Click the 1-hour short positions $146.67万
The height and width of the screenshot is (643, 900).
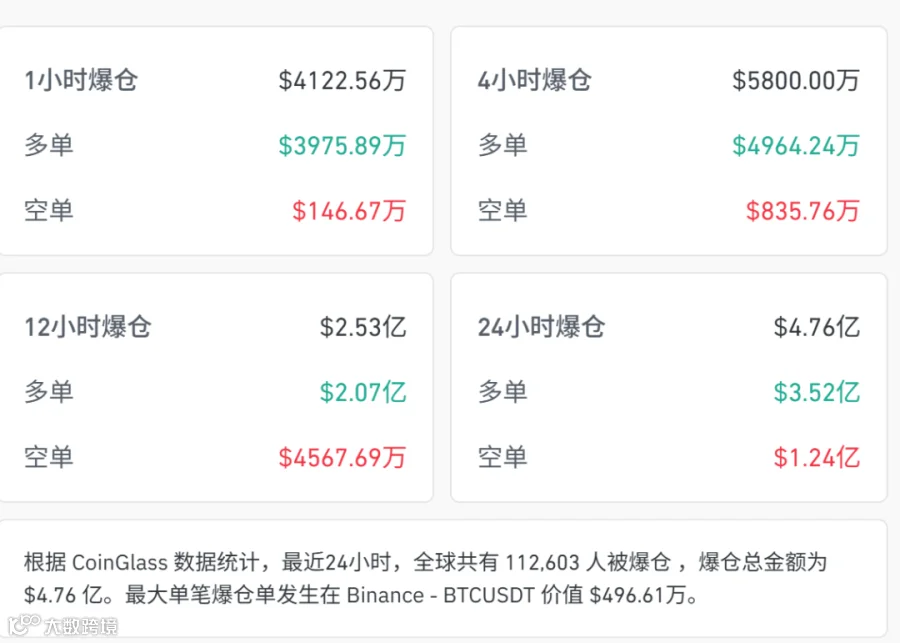[x=349, y=211]
